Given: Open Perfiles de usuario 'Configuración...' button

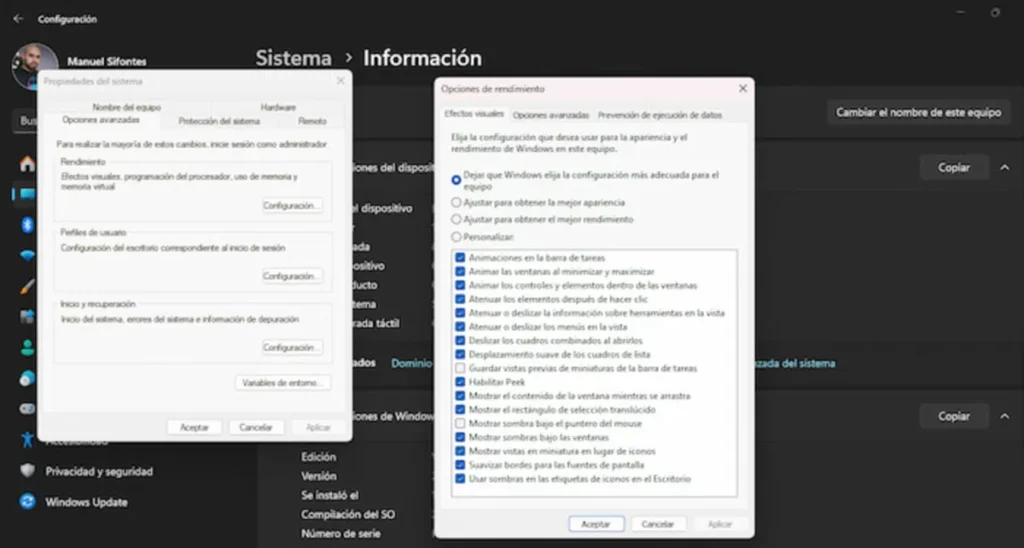Looking at the screenshot, I should 292,276.
